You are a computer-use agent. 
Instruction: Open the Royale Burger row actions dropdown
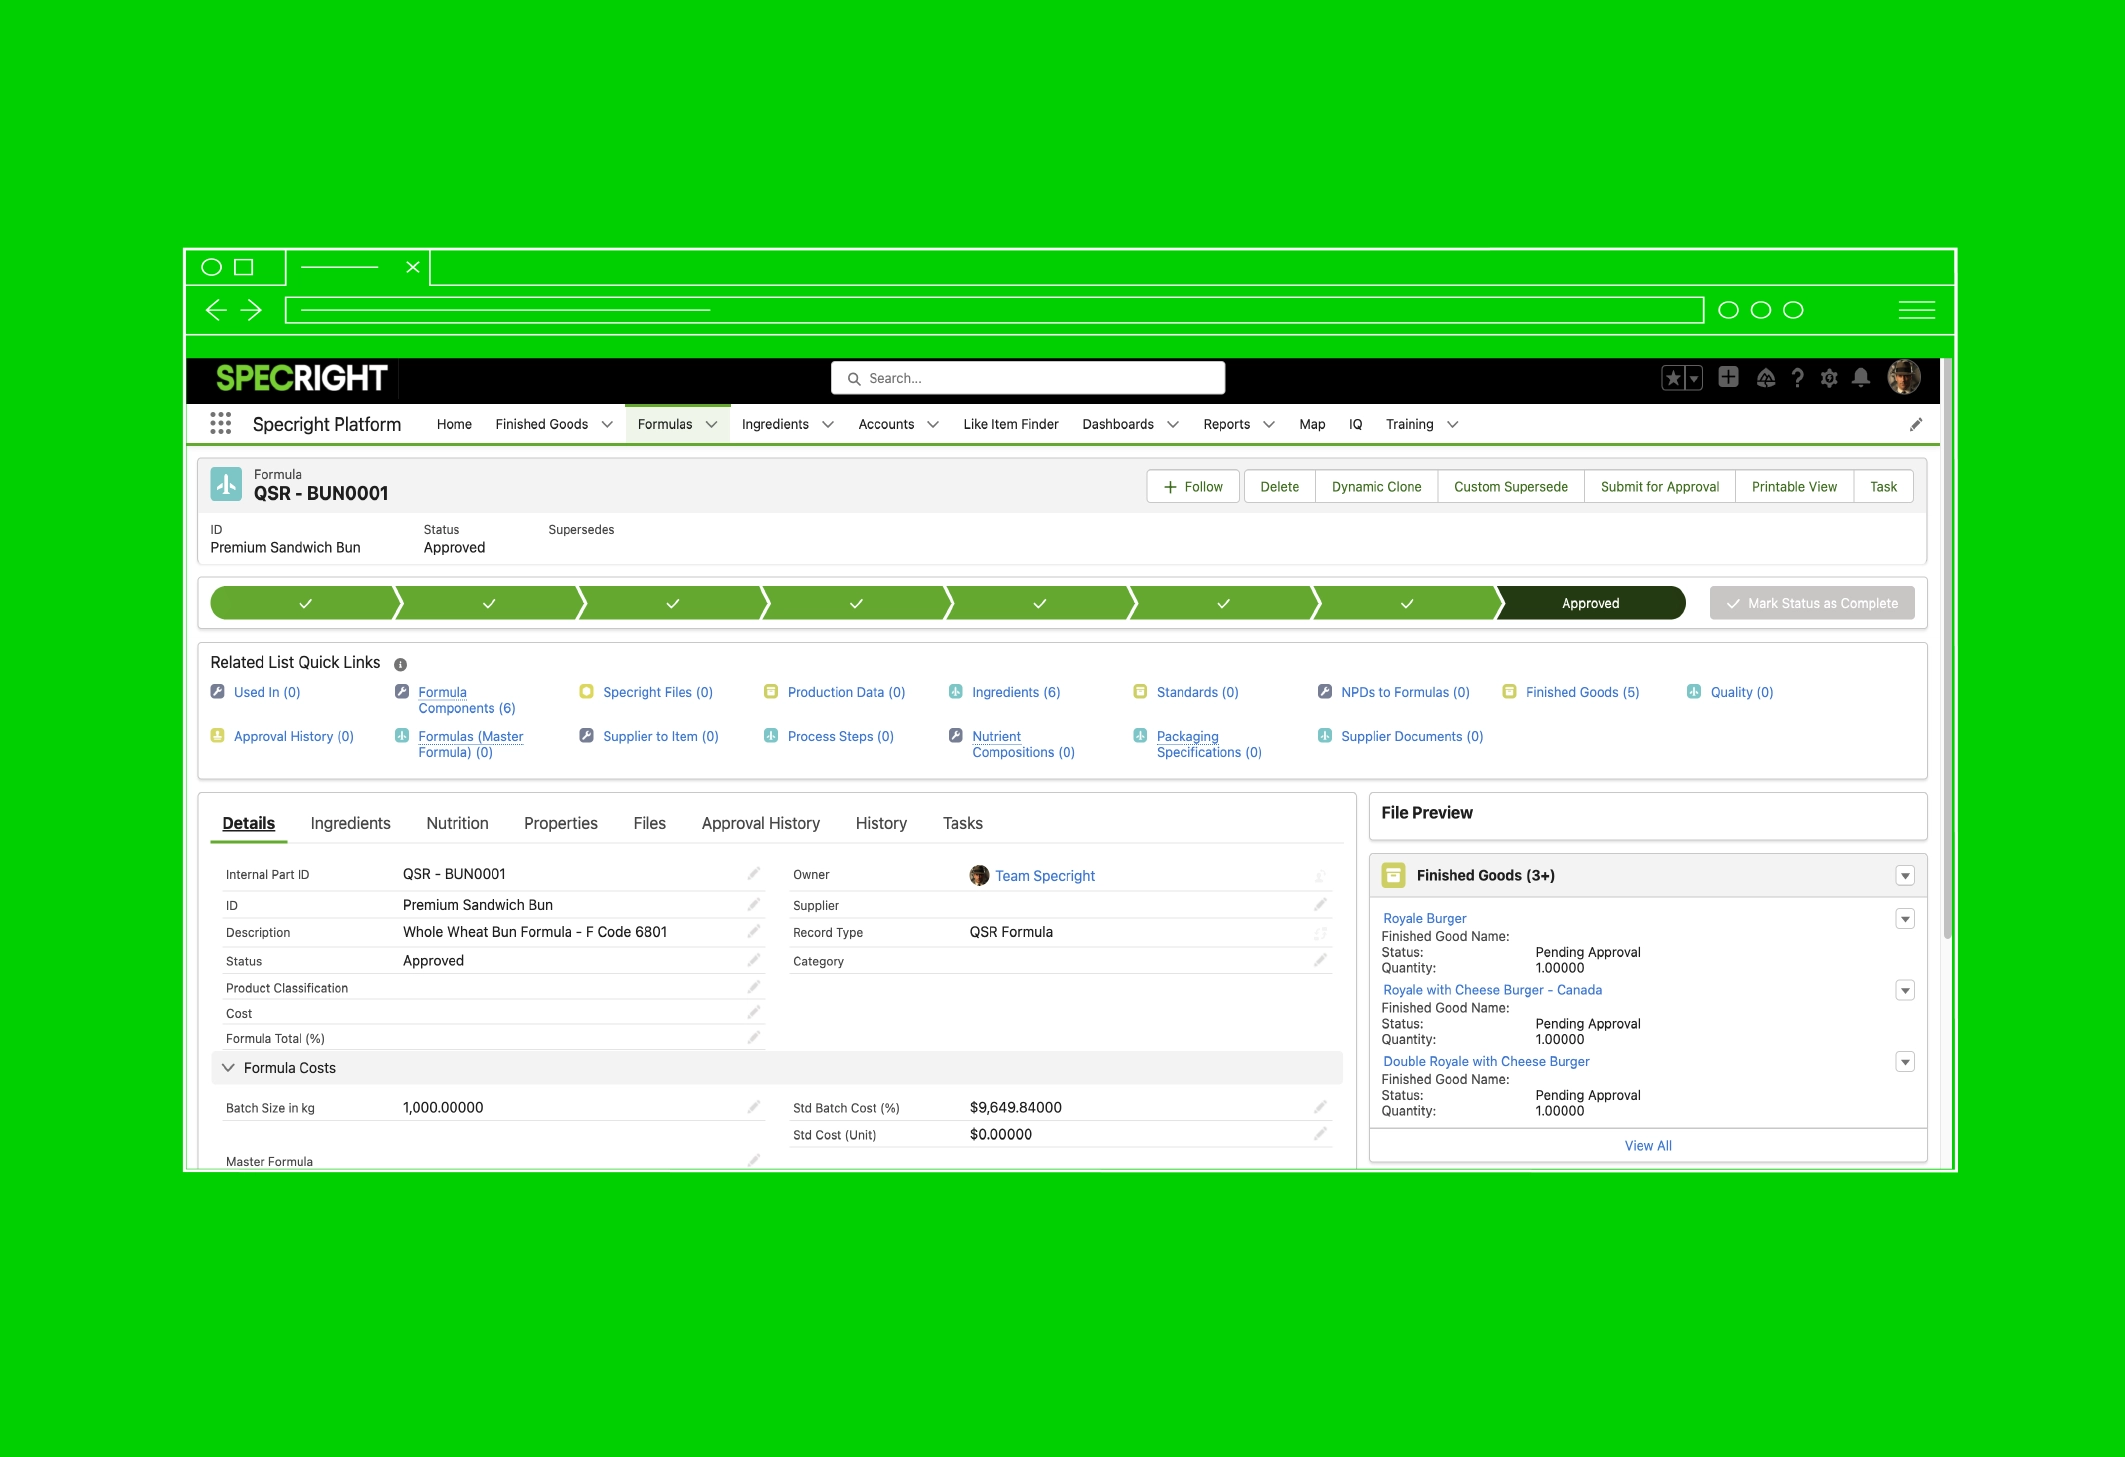point(1905,919)
